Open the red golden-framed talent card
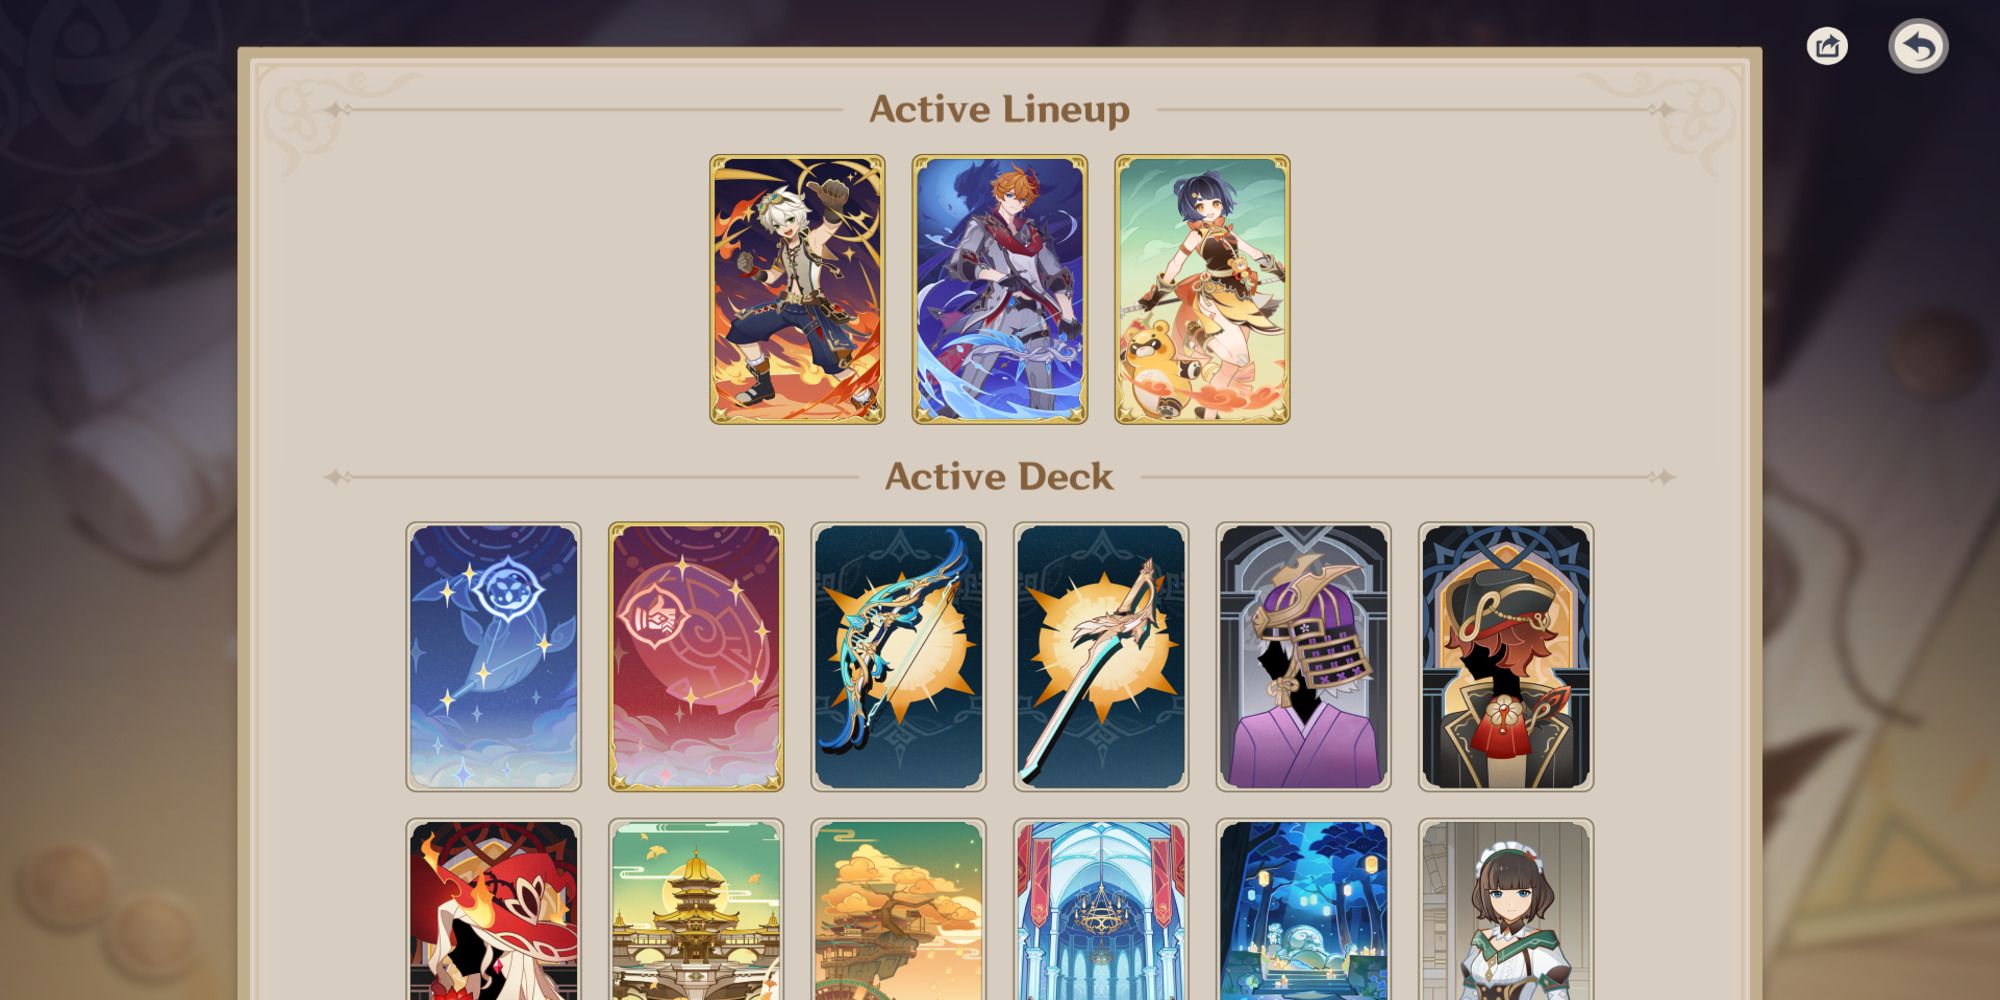 coord(696,657)
